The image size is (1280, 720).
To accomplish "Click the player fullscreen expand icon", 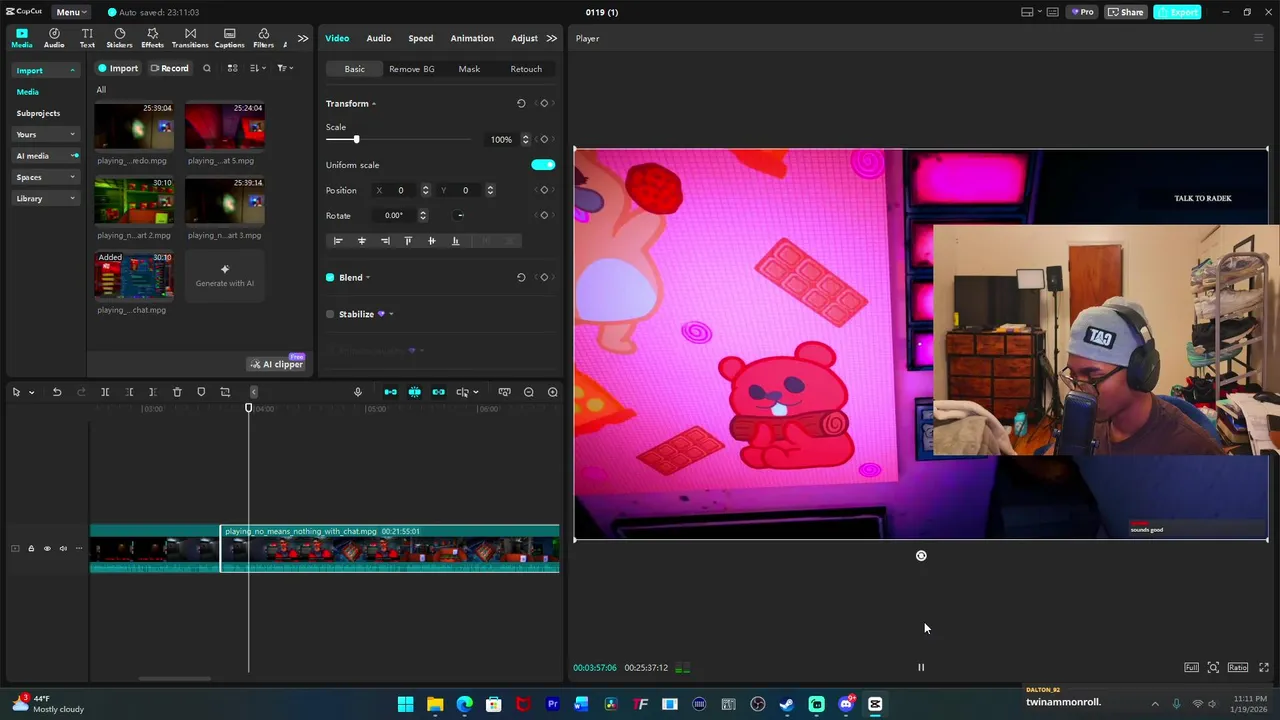I will (x=1264, y=667).
